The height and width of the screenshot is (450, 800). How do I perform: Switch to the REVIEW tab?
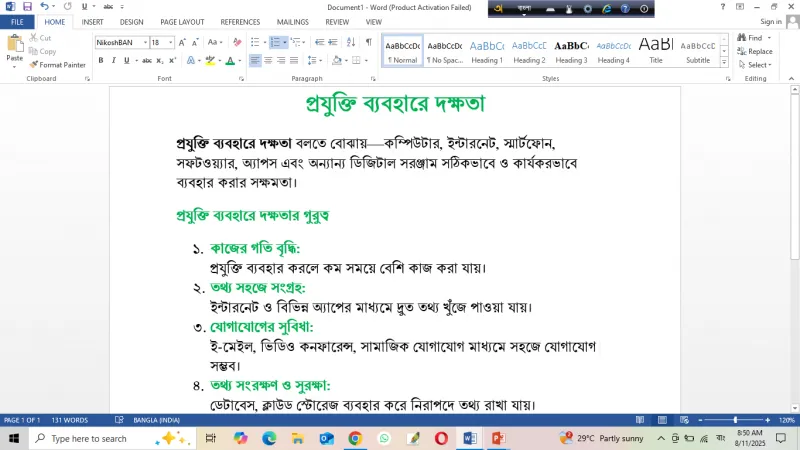click(337, 22)
